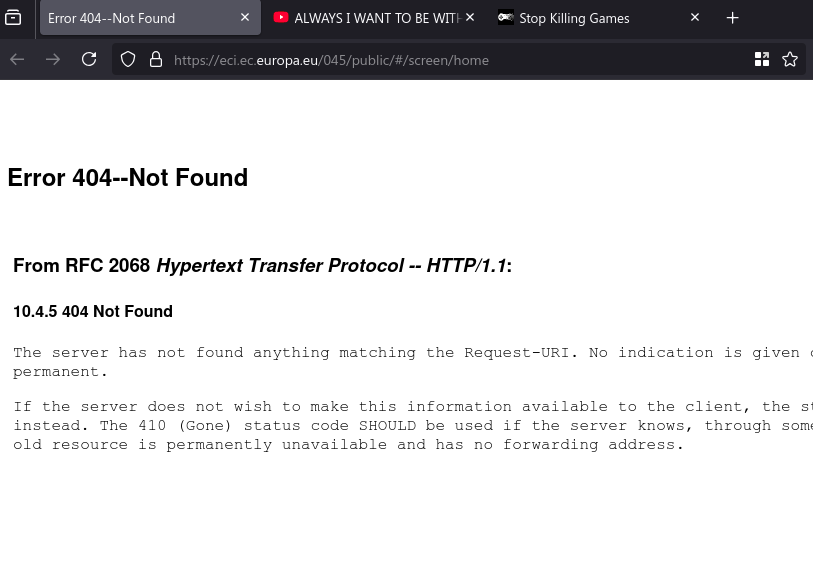Click the YouTube favicon on the tab
Screen dimensions: 813x579
click(281, 18)
